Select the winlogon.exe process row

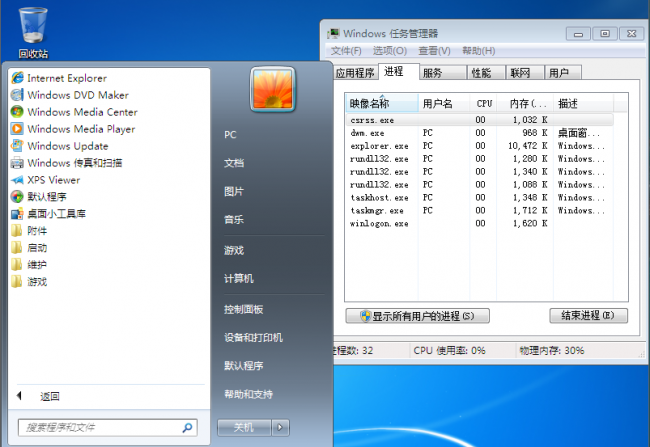click(480, 224)
